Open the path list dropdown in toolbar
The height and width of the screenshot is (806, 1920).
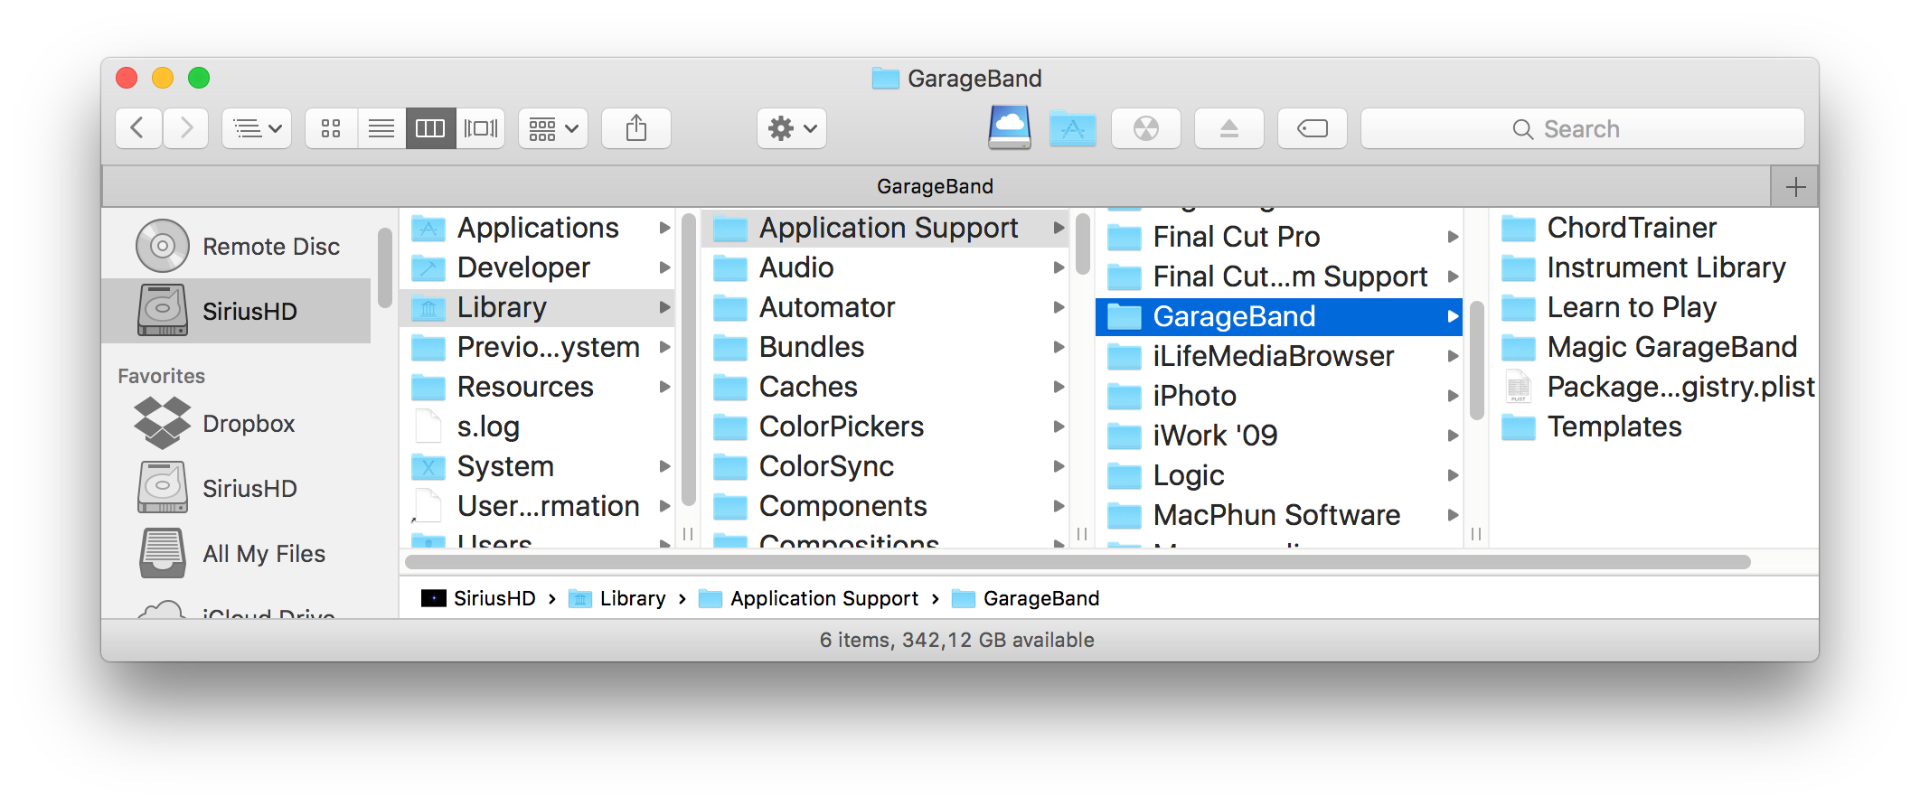point(257,128)
